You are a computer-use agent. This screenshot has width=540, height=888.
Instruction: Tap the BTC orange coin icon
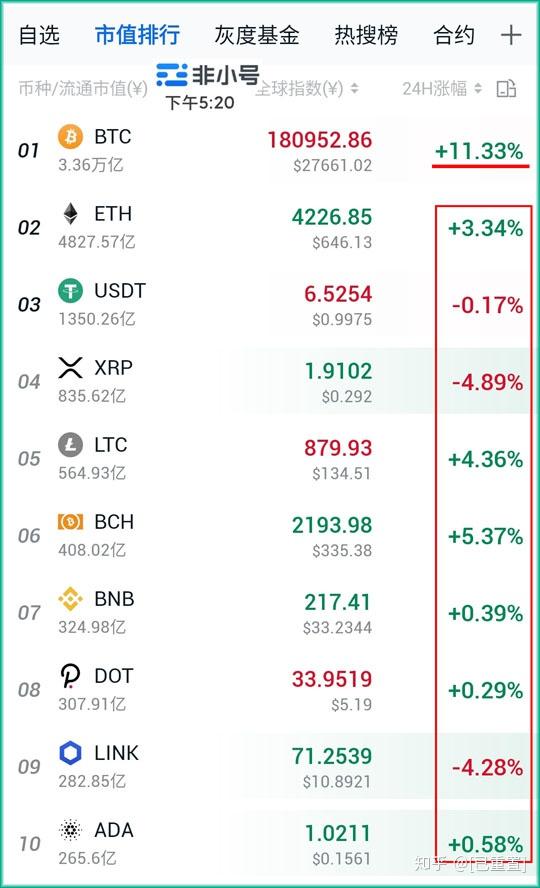[70, 137]
